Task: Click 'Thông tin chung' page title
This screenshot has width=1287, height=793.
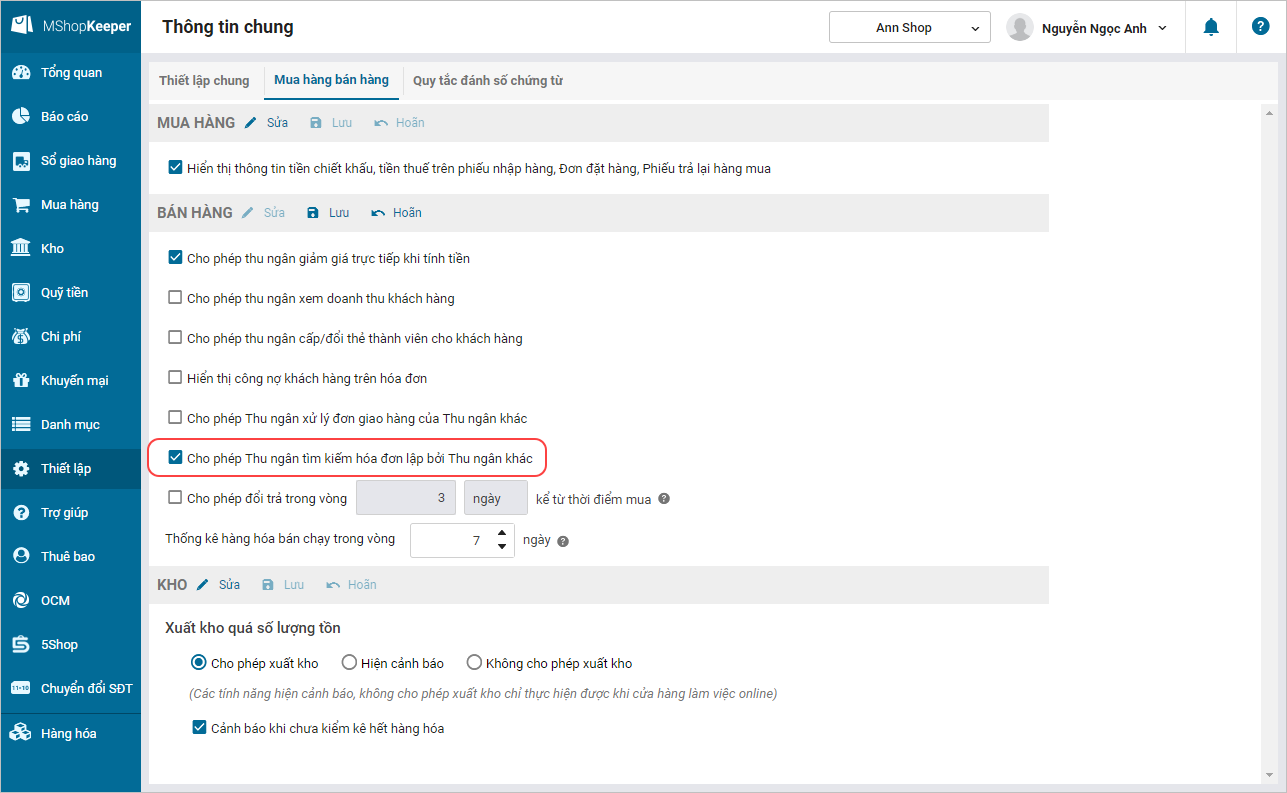Action: 228,27
